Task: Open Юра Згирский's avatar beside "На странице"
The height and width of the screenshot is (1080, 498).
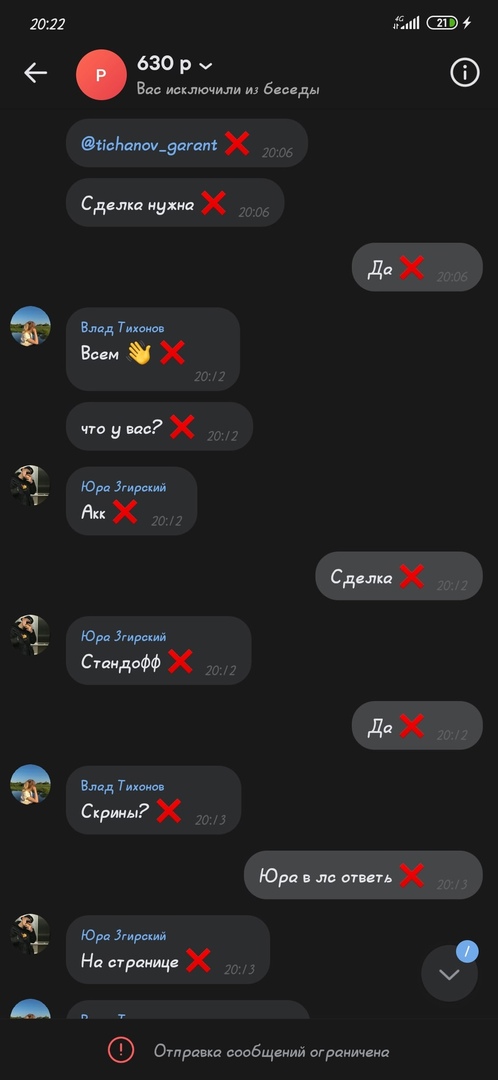Action: [x=30, y=934]
